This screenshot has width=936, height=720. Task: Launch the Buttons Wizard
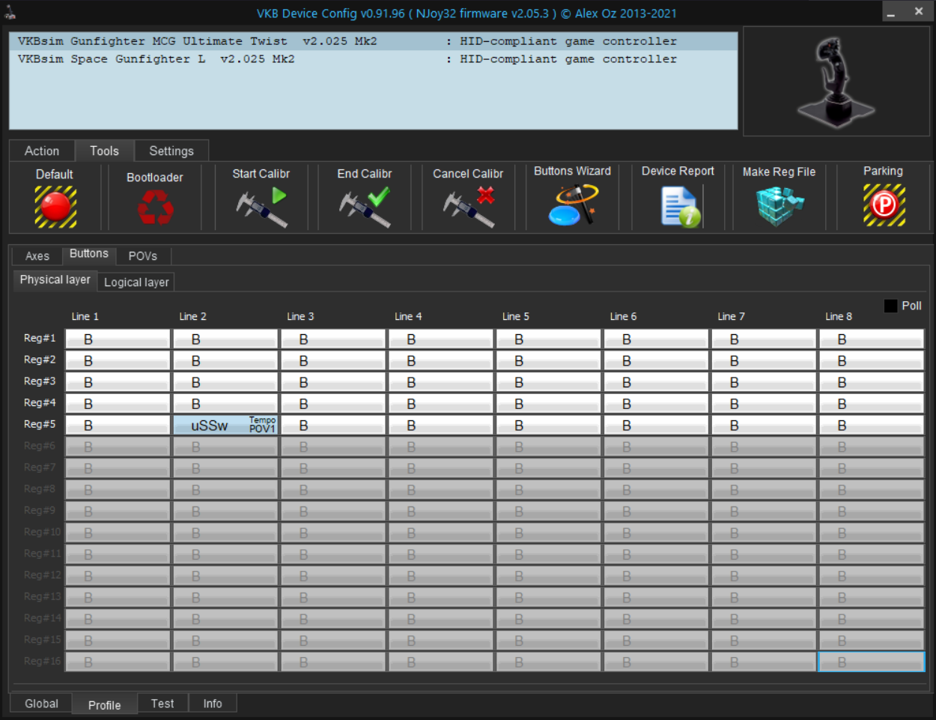point(572,204)
